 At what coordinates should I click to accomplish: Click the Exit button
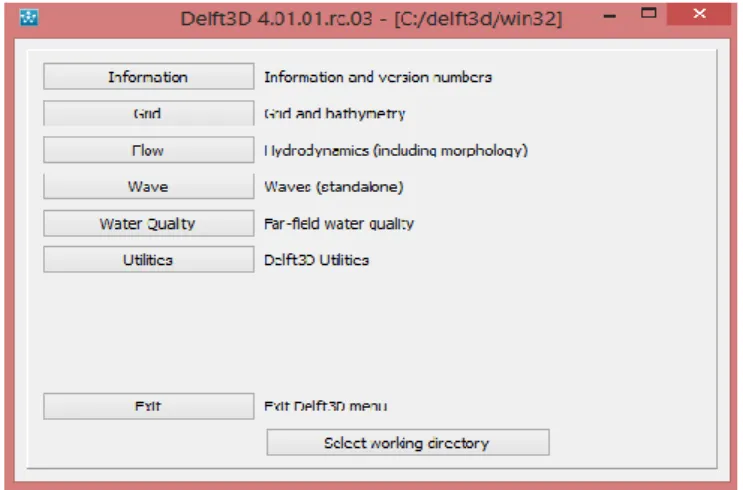[148, 406]
